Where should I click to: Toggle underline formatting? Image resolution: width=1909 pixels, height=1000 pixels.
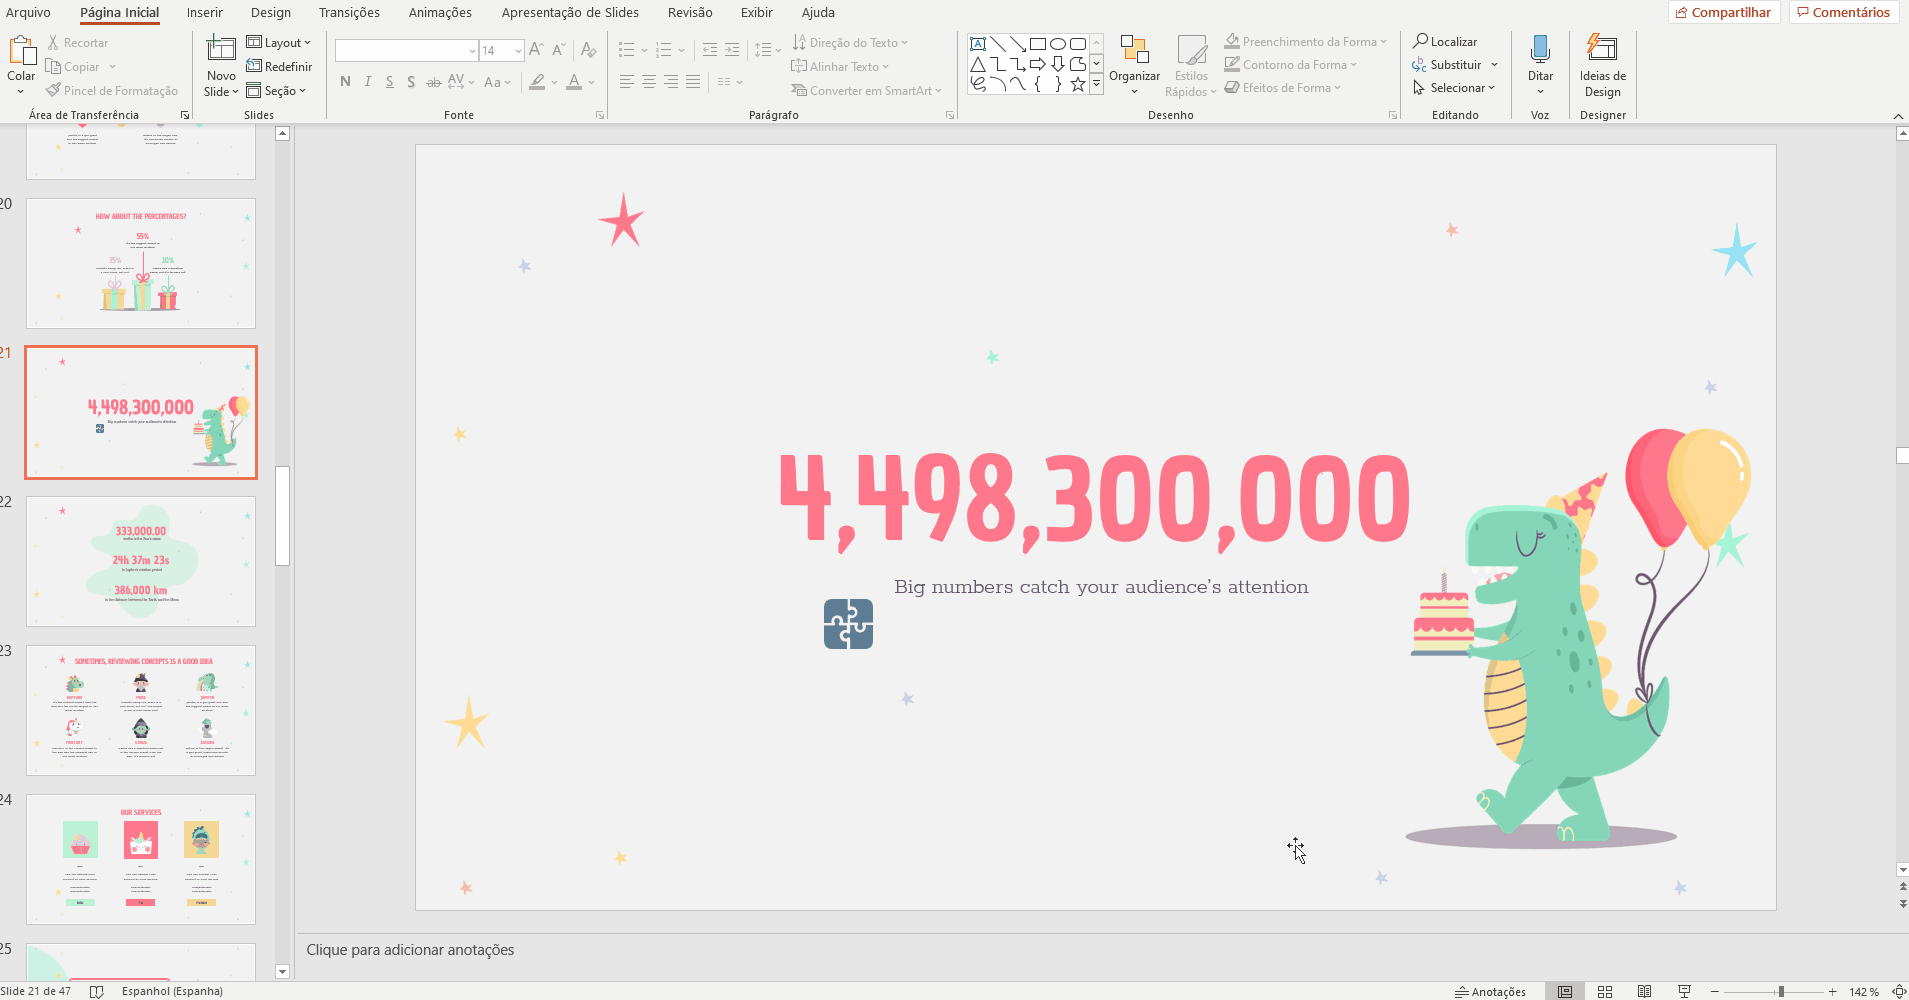click(389, 82)
